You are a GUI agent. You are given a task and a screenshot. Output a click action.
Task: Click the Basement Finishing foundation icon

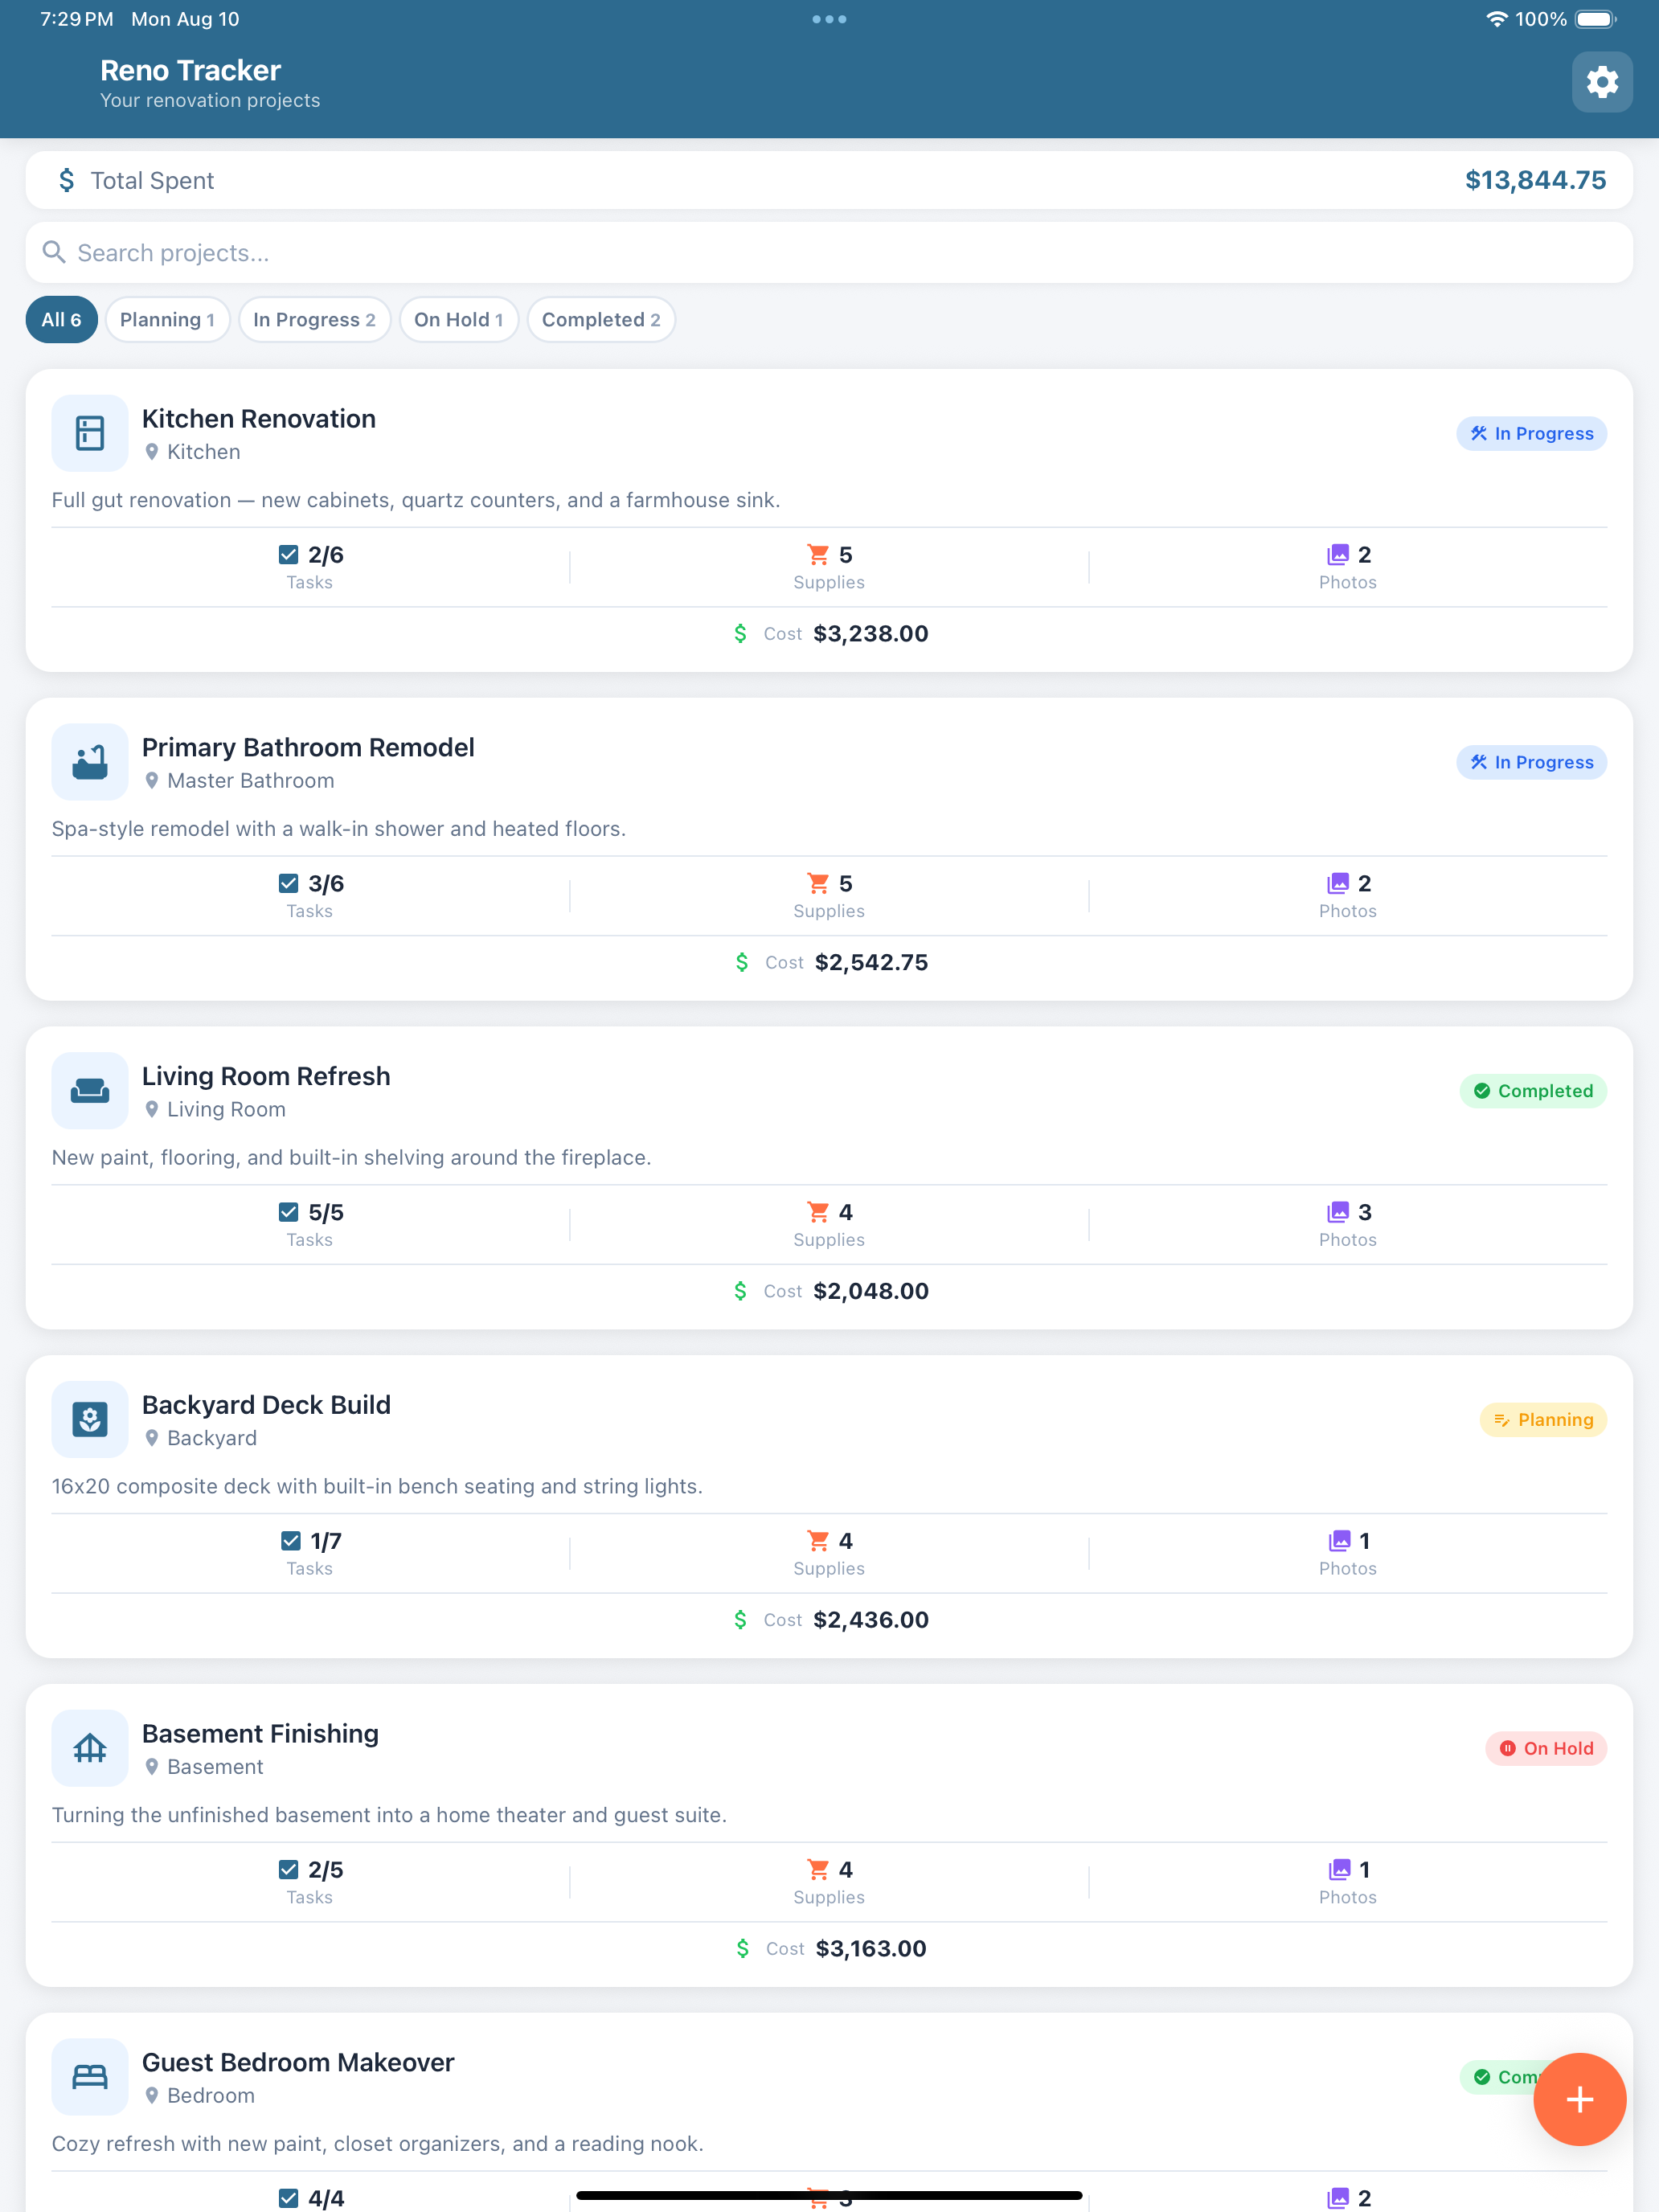[90, 1748]
